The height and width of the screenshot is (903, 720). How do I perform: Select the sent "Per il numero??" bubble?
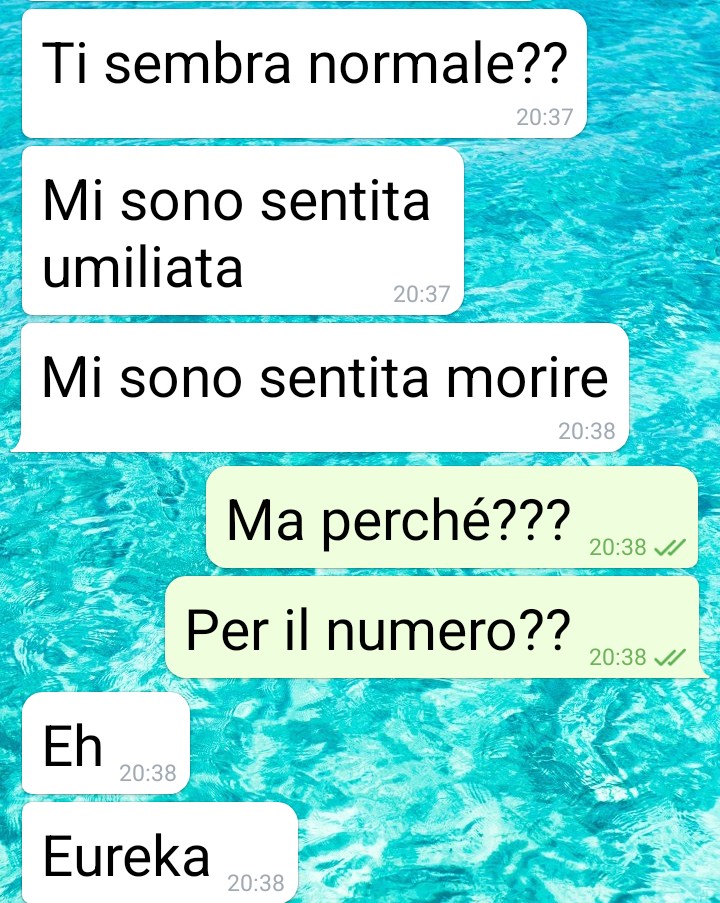(435, 627)
